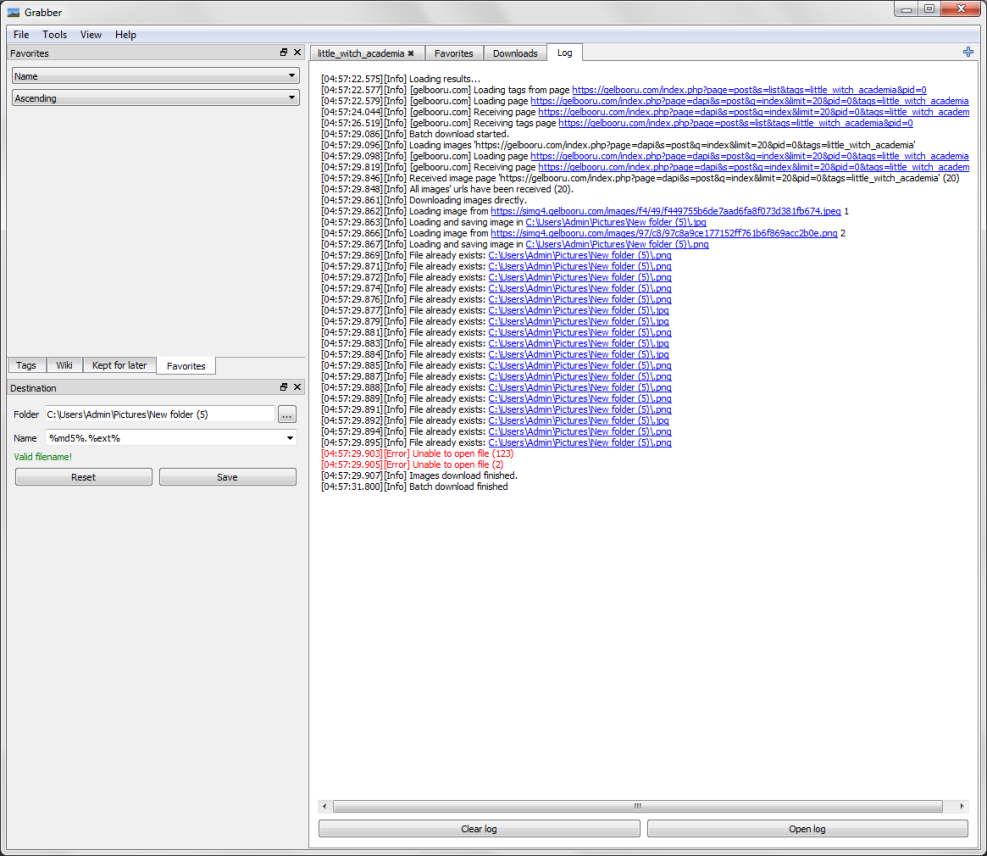Add a new tab with plus icon
This screenshot has width=987, height=856.
click(967, 52)
